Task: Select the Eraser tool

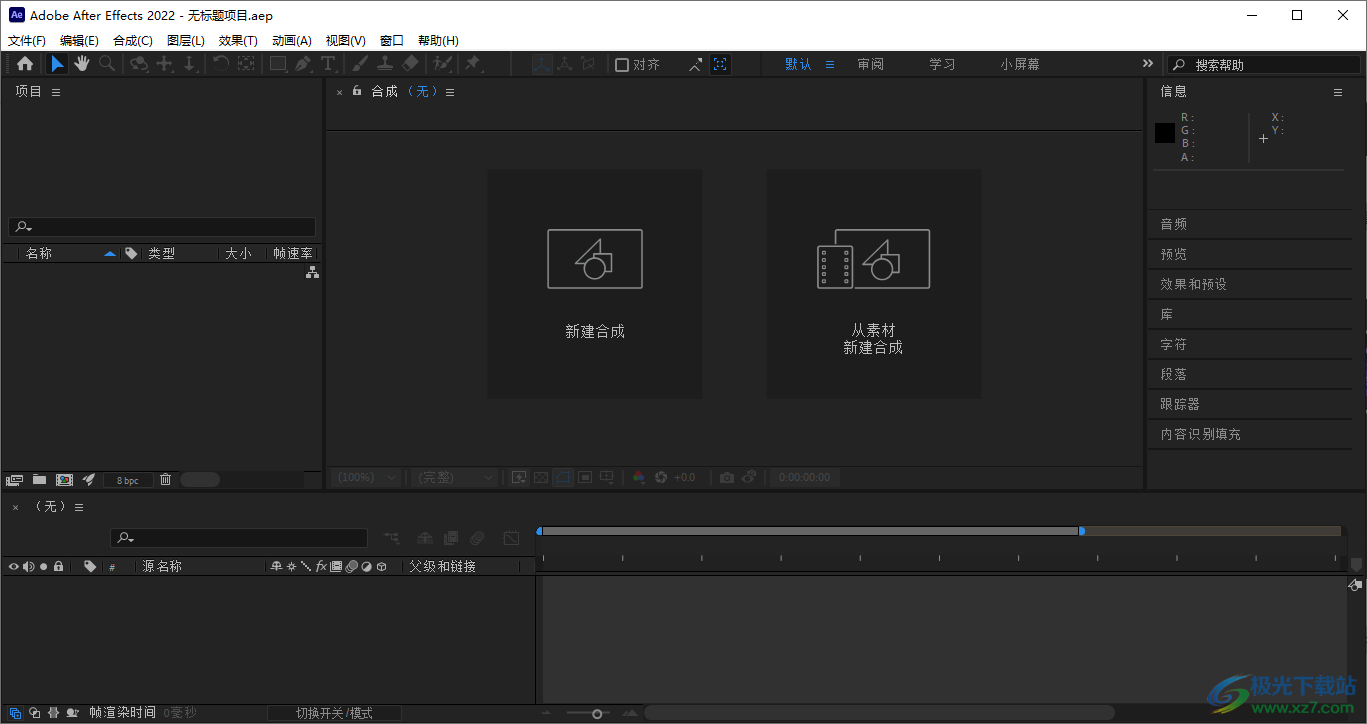Action: tap(410, 64)
